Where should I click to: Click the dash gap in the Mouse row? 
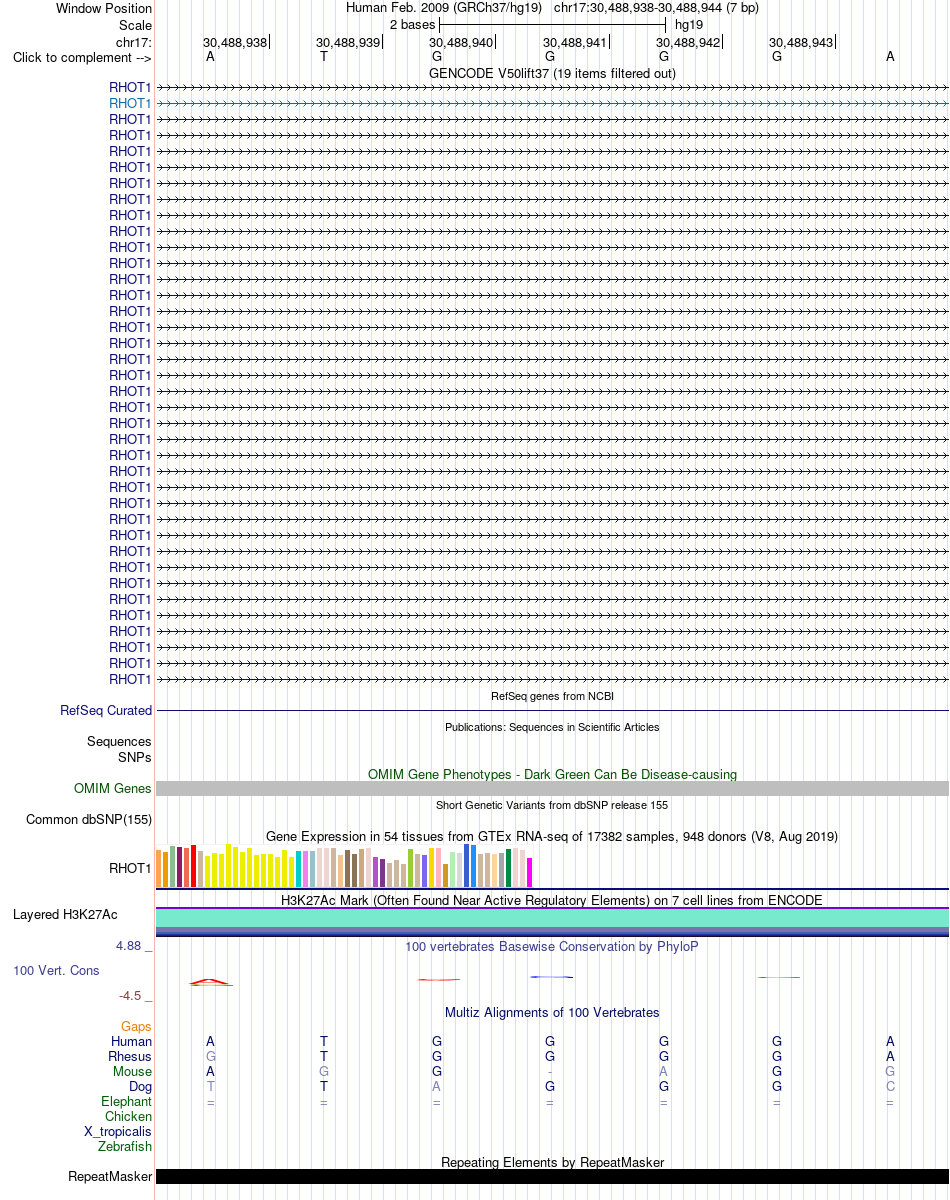pyautogui.click(x=550, y=1072)
